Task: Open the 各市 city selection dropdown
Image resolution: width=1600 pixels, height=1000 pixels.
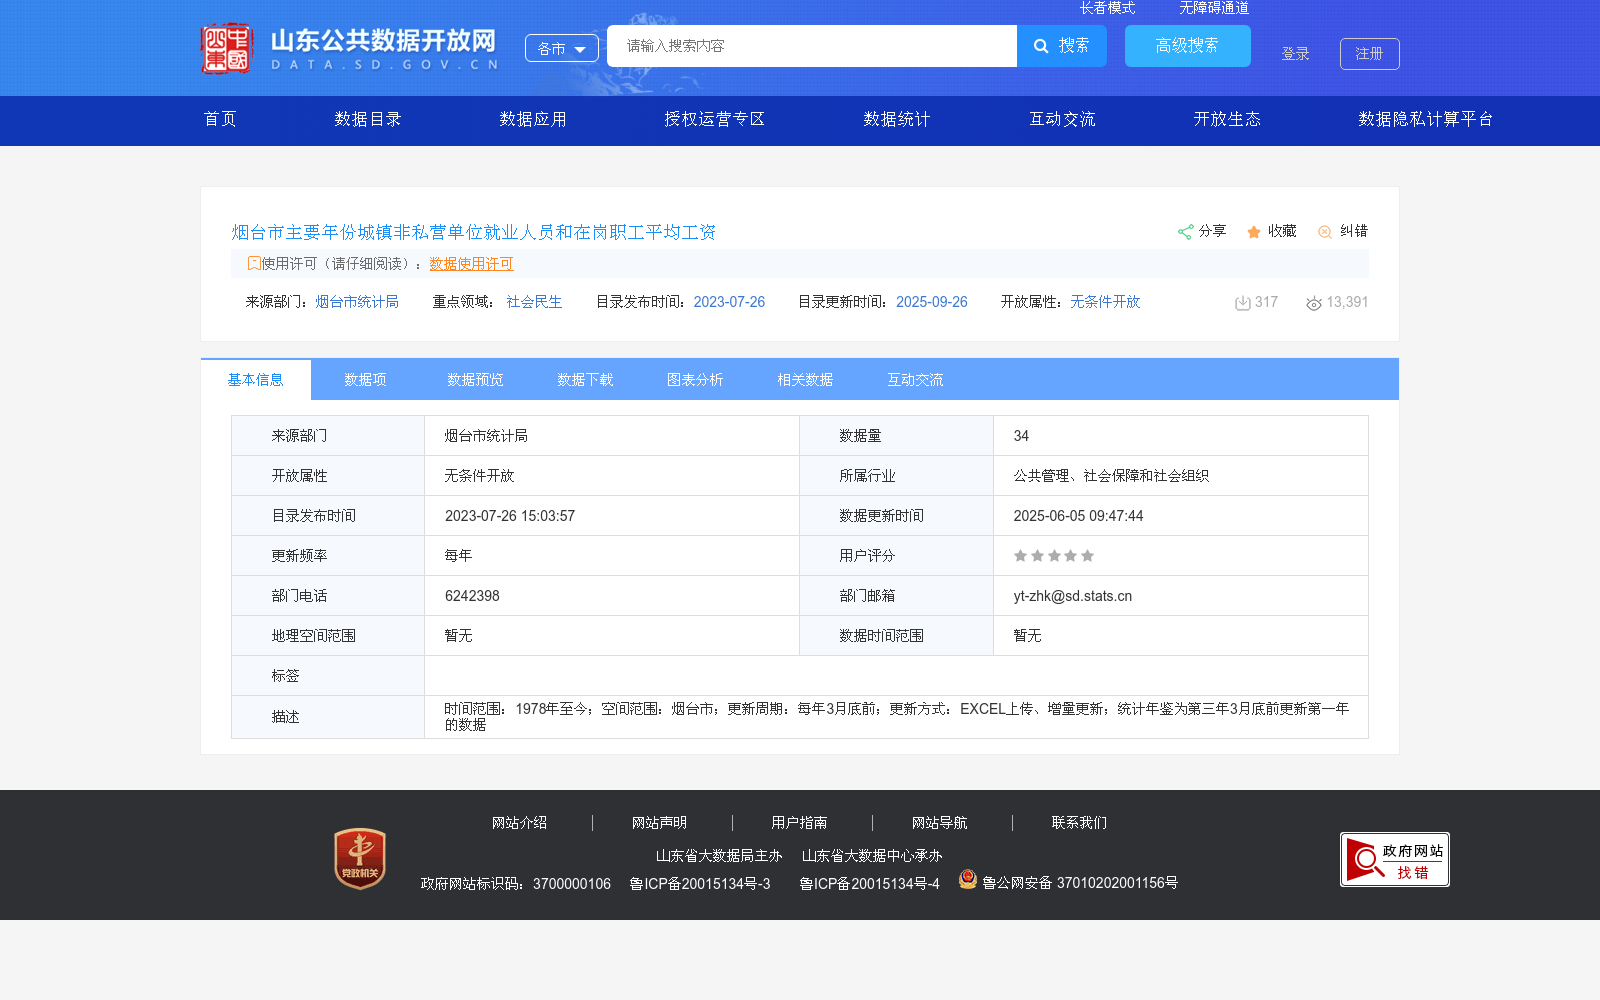Action: [561, 47]
